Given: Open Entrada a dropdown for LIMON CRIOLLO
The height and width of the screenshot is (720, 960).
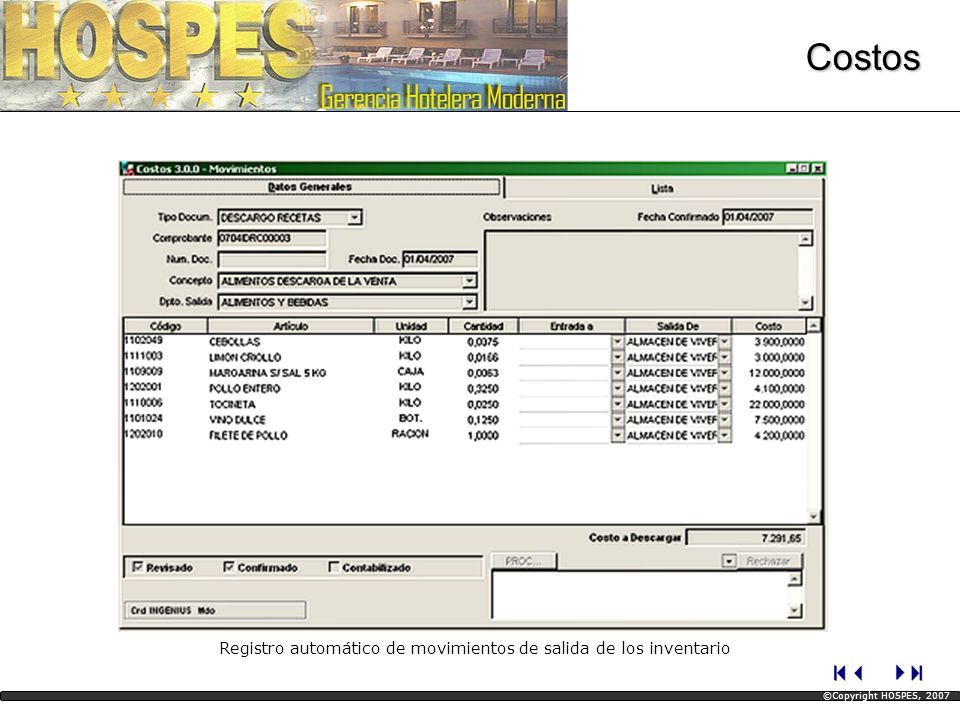Looking at the screenshot, I should [617, 357].
